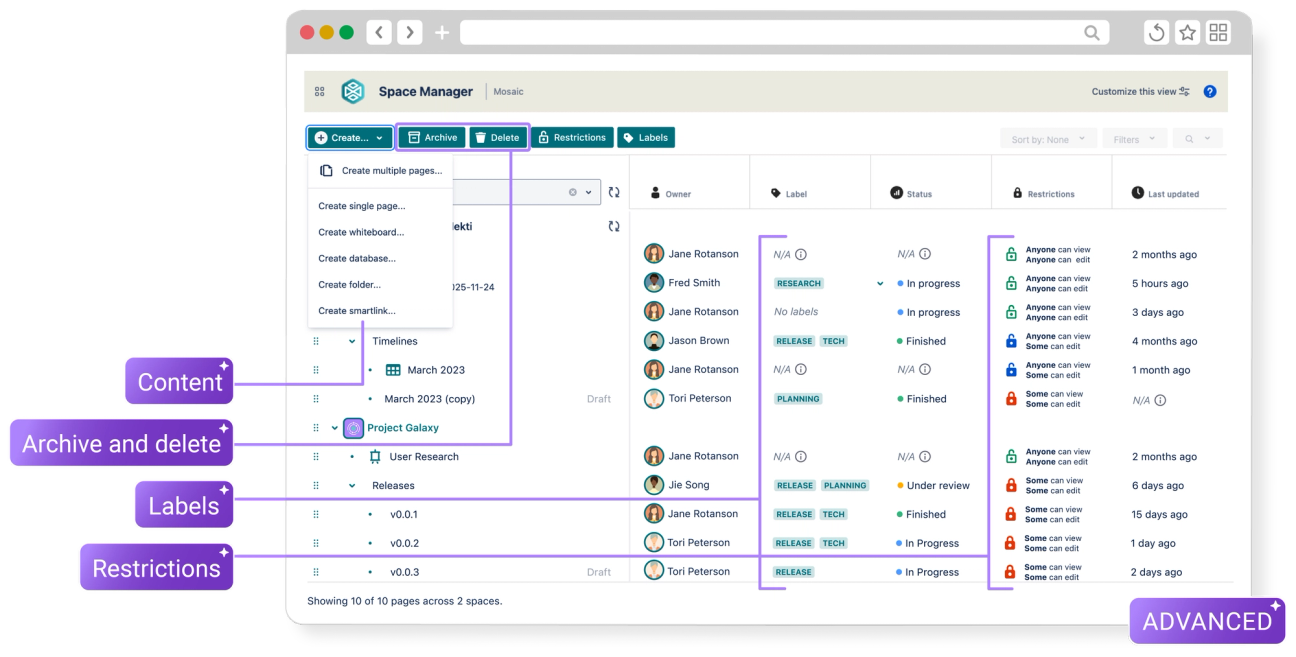Open the app switcher grid icon
The height and width of the screenshot is (657, 1296).
(319, 91)
